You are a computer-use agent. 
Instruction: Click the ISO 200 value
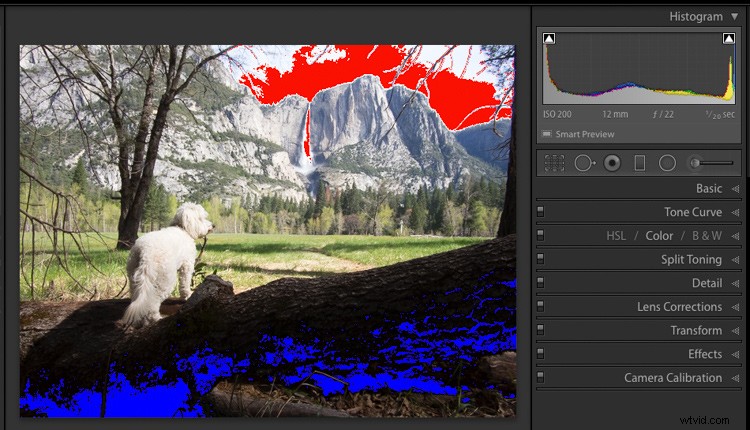pyautogui.click(x=557, y=114)
